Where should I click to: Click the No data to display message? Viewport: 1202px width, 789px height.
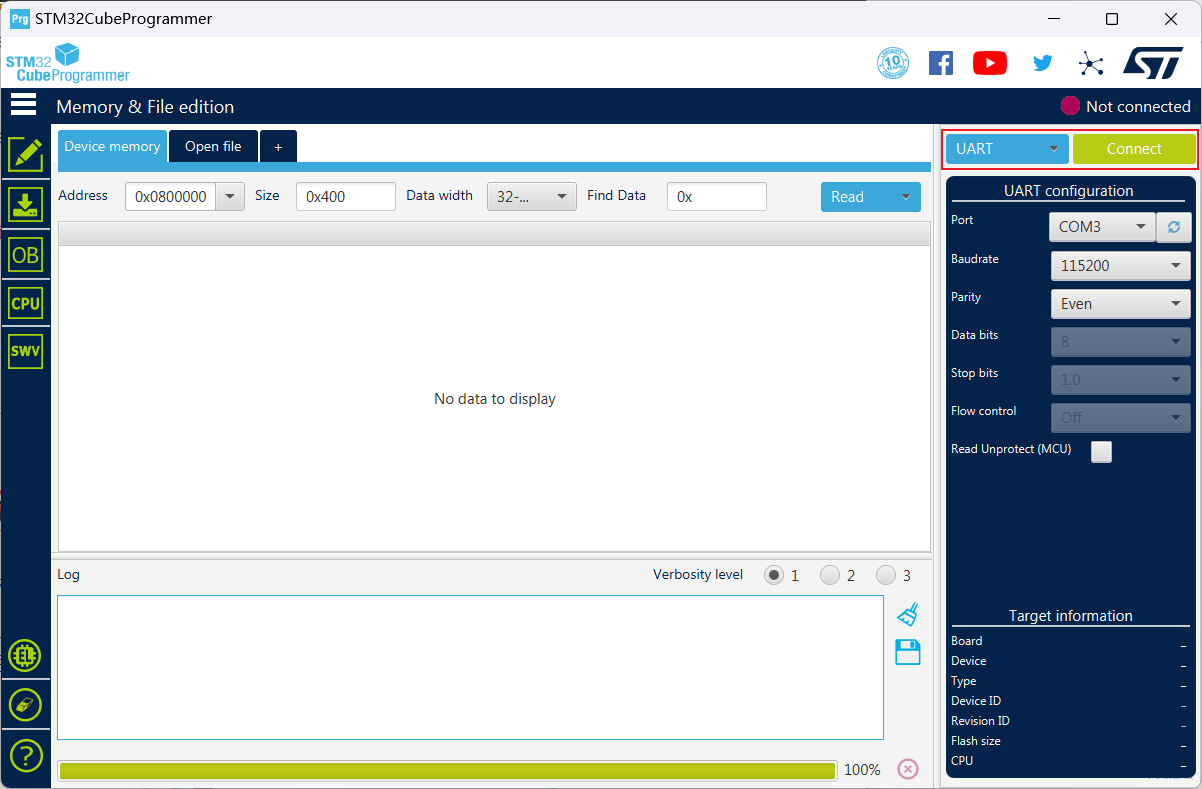coord(494,399)
